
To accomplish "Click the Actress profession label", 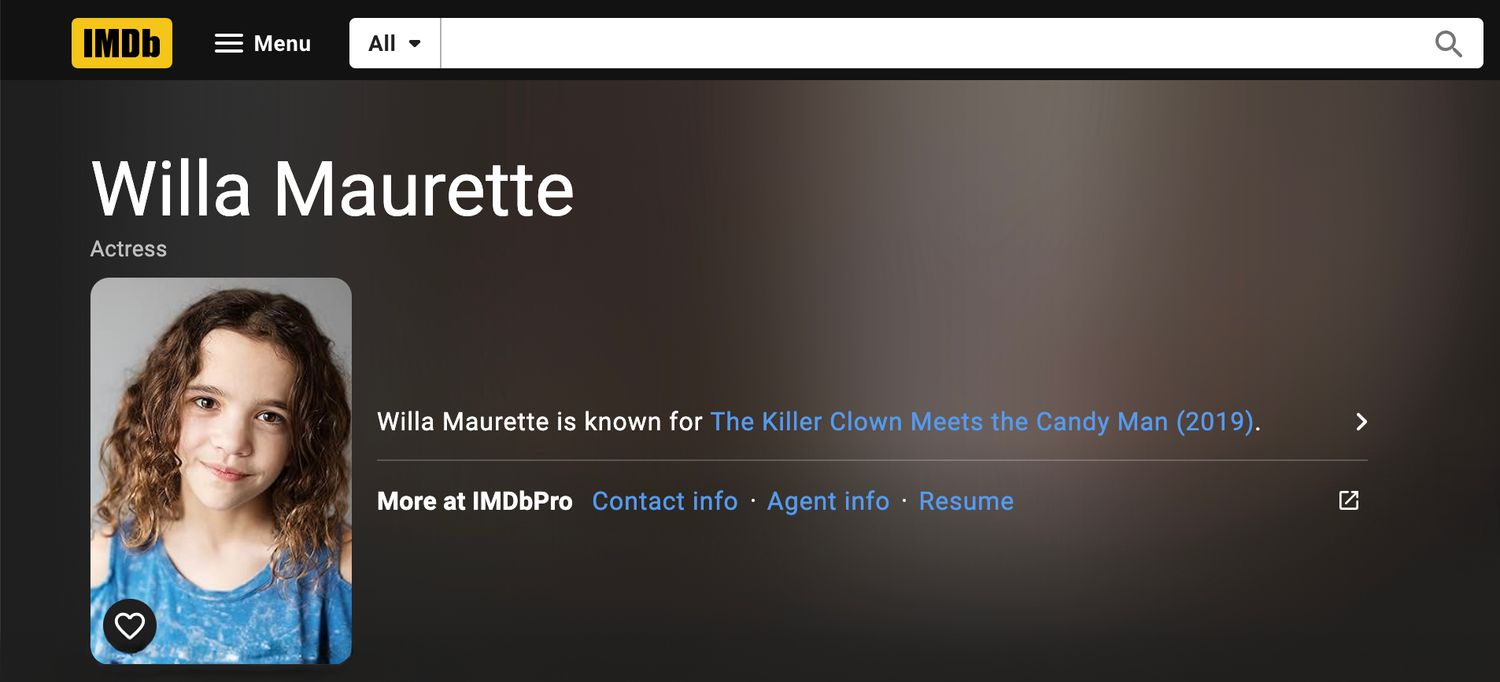I will (x=128, y=248).
